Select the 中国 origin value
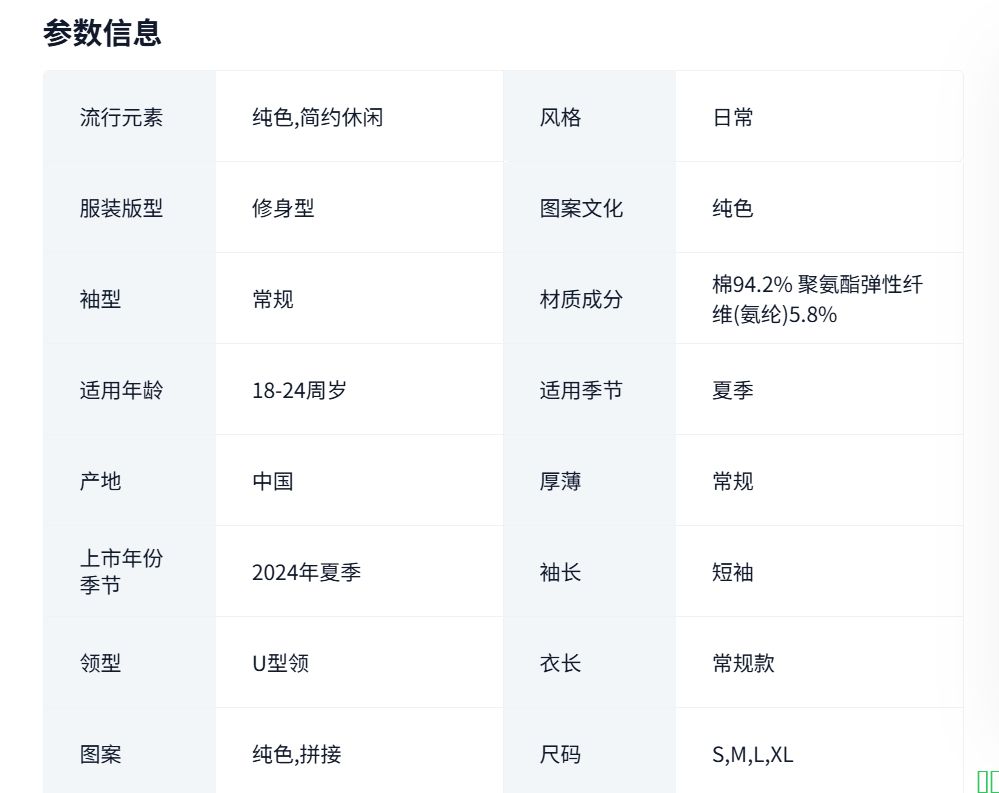The width and height of the screenshot is (999, 793). 273,481
